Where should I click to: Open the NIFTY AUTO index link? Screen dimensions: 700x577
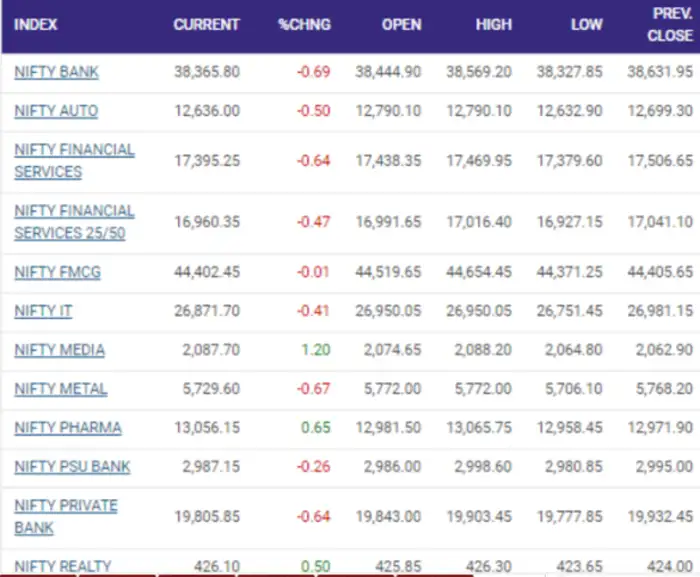pyautogui.click(x=56, y=111)
